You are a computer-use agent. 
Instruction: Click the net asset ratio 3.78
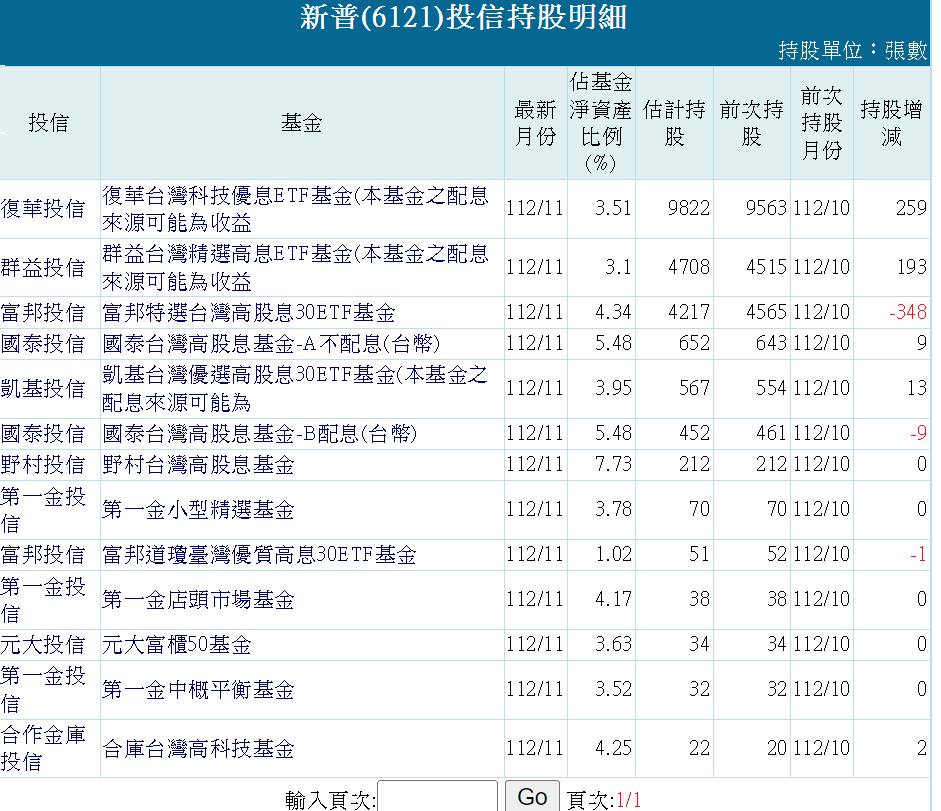(x=613, y=510)
